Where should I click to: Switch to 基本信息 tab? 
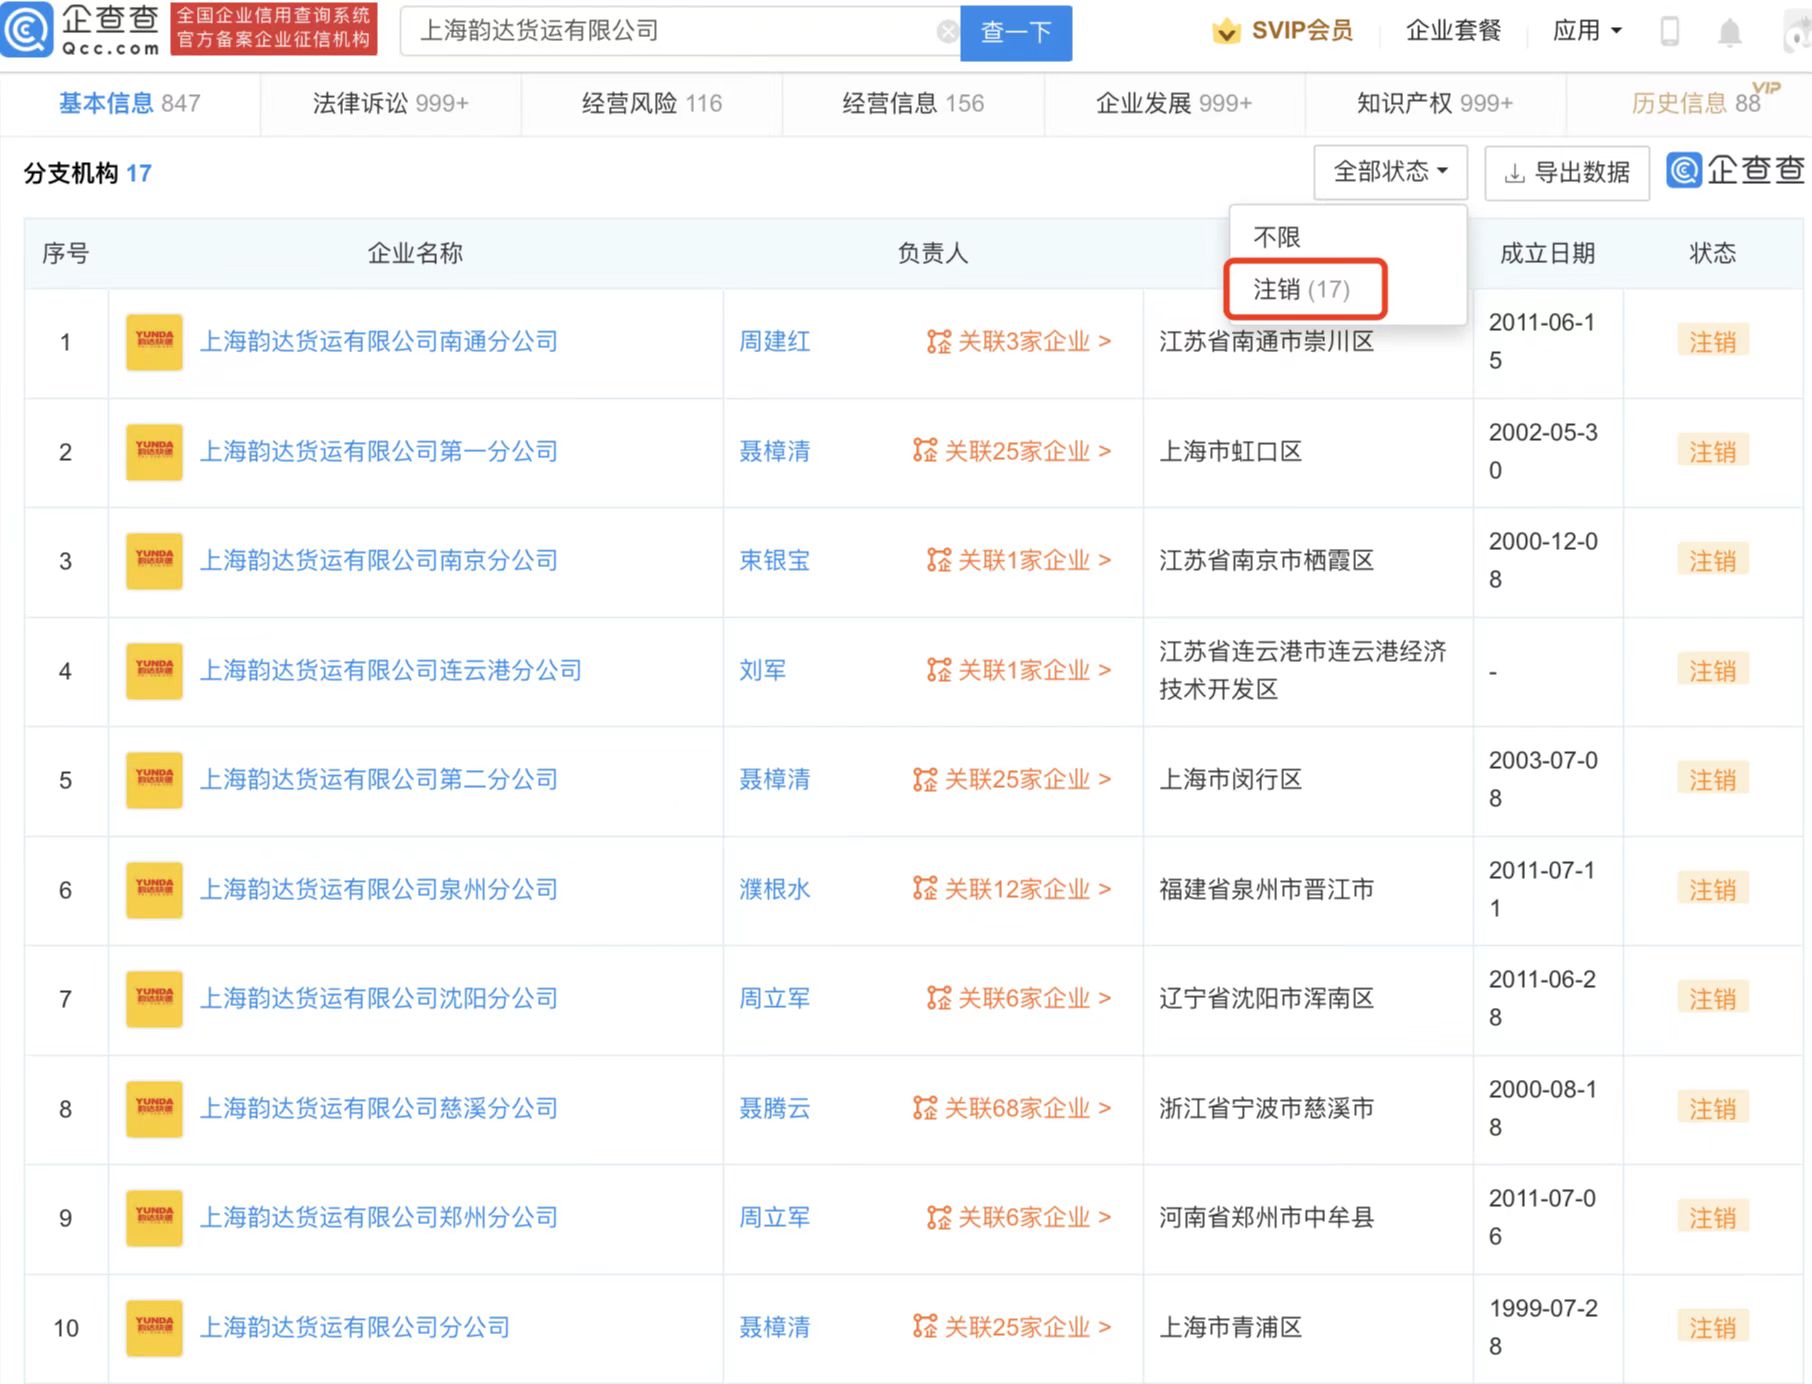point(130,103)
